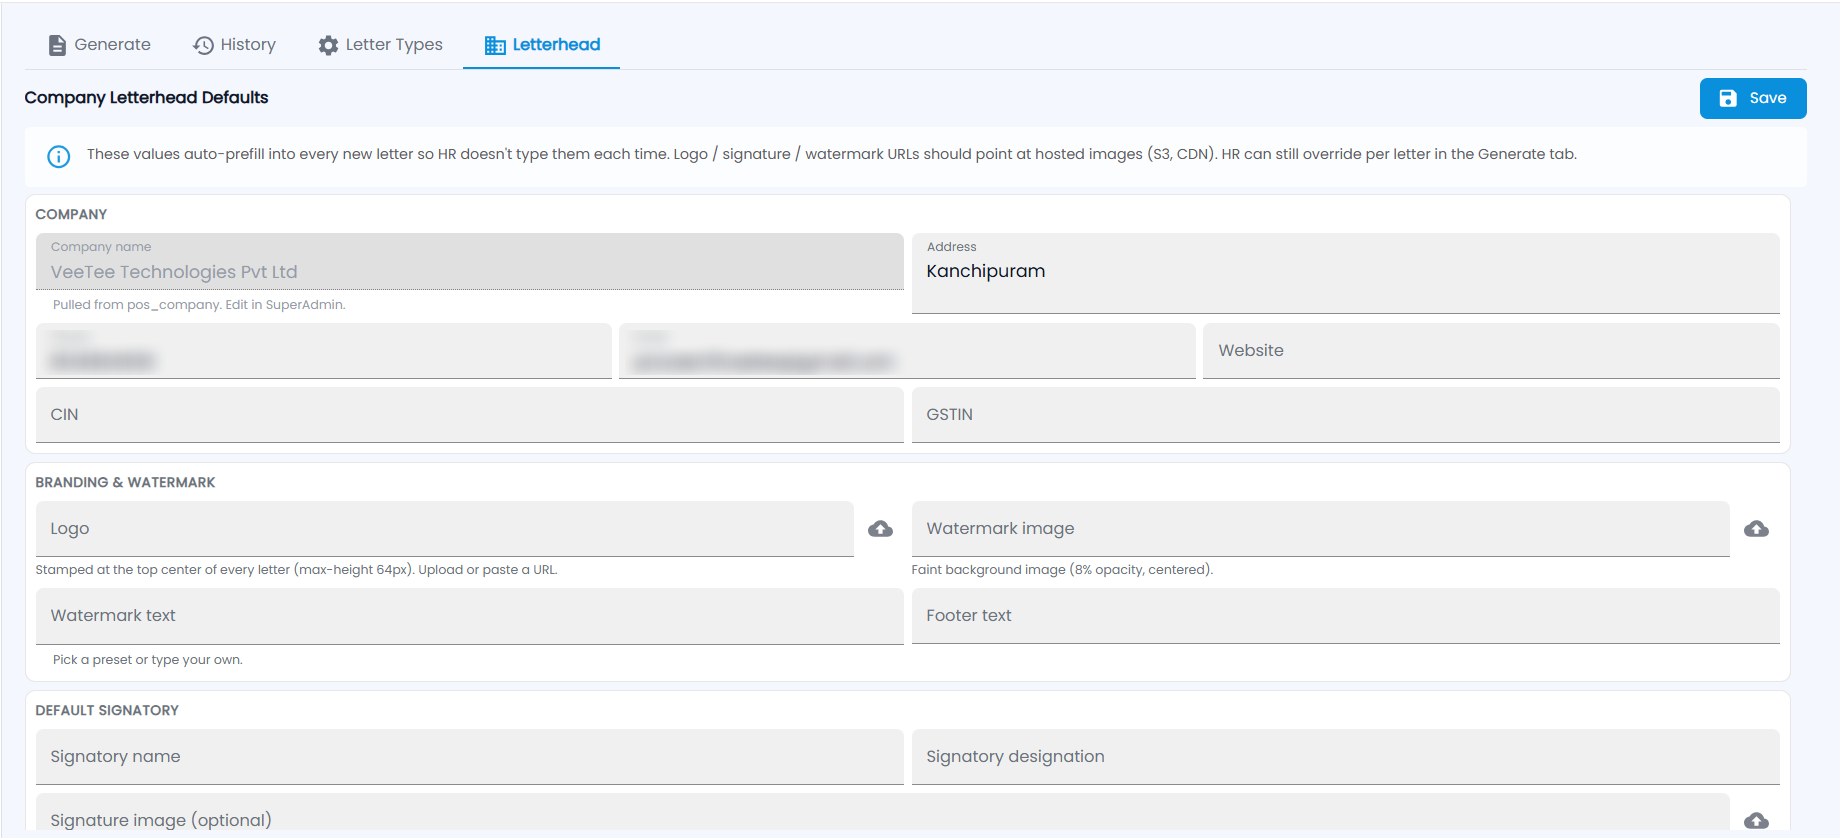Click the COMPANY section title
1840x838 pixels.
pos(71,214)
